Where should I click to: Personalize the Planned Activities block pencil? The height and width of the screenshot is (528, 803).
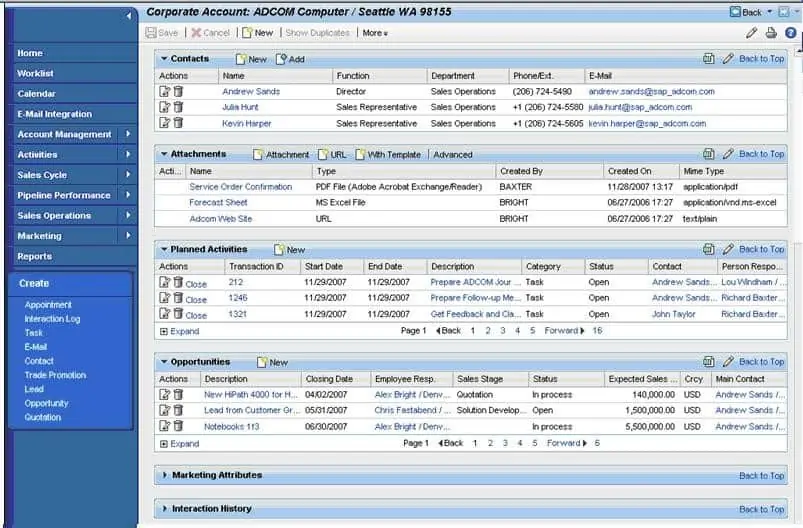[x=728, y=249]
